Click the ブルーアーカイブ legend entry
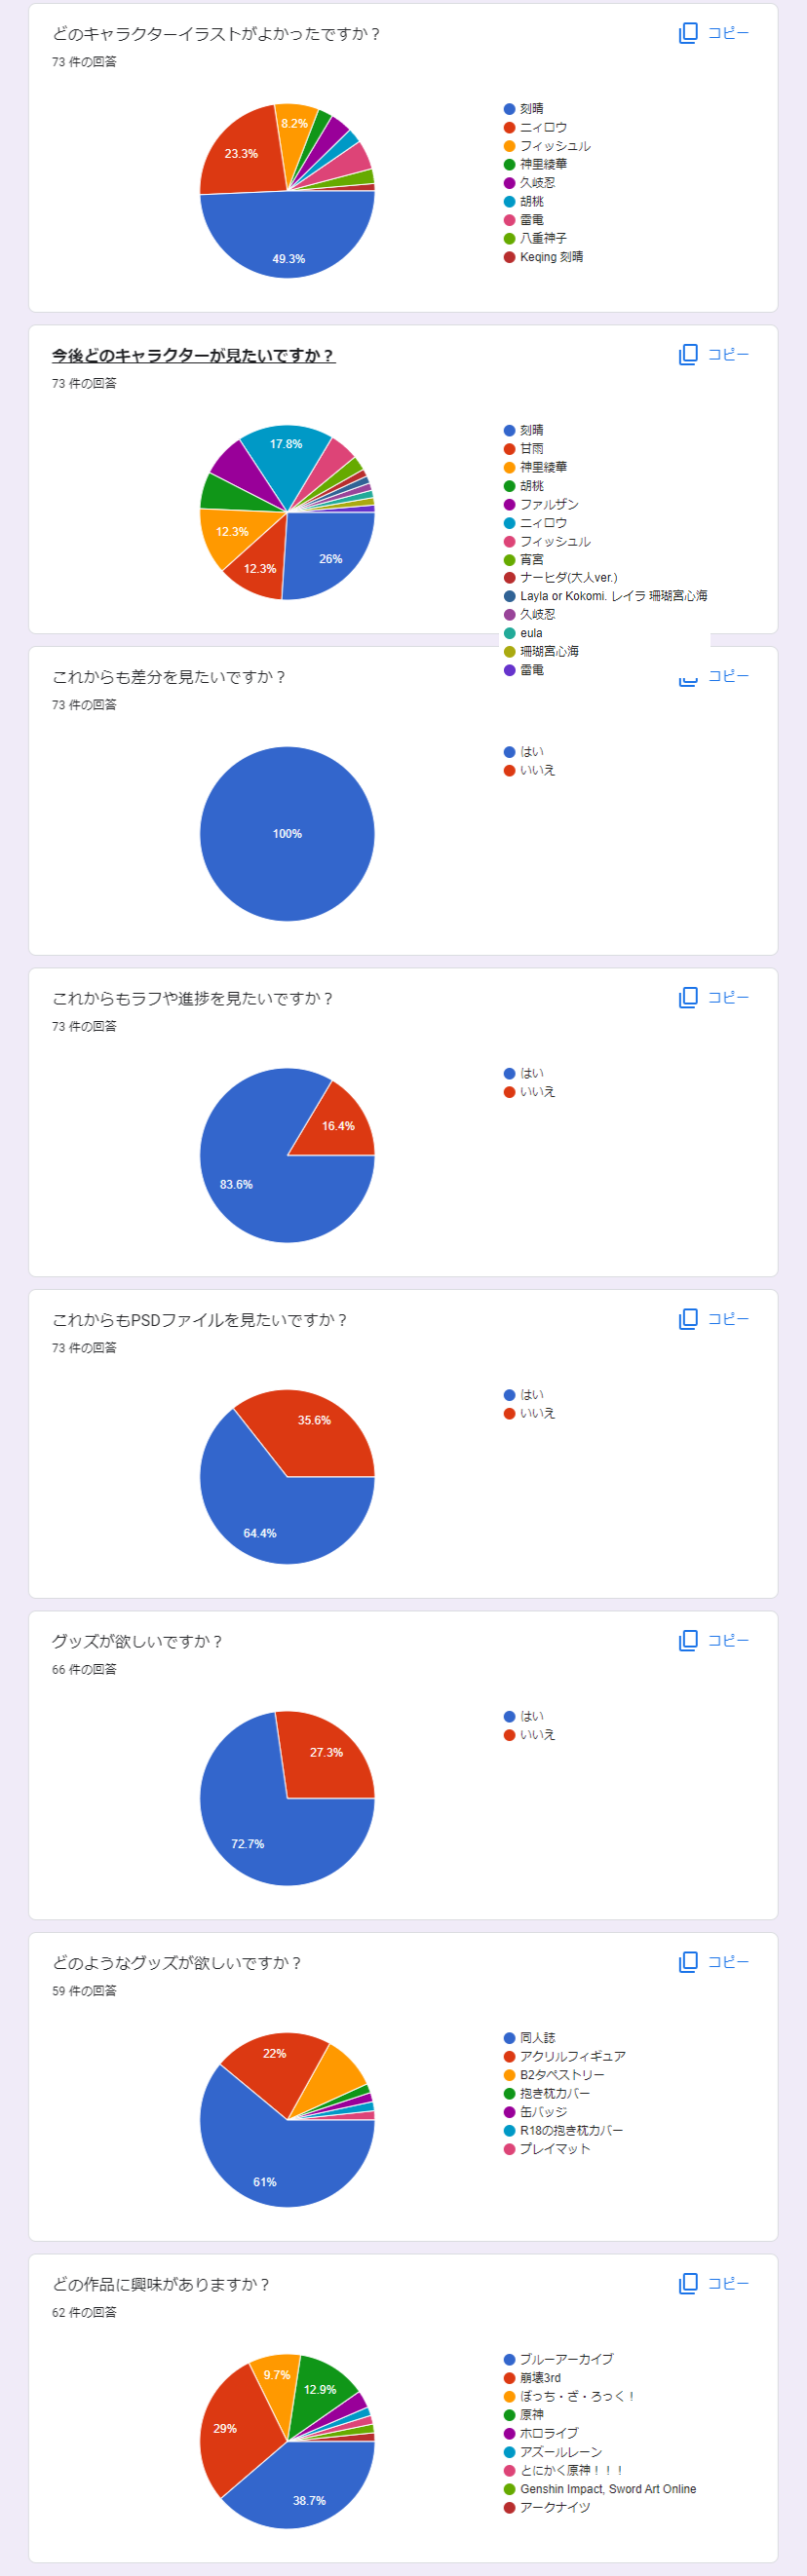 566,2360
